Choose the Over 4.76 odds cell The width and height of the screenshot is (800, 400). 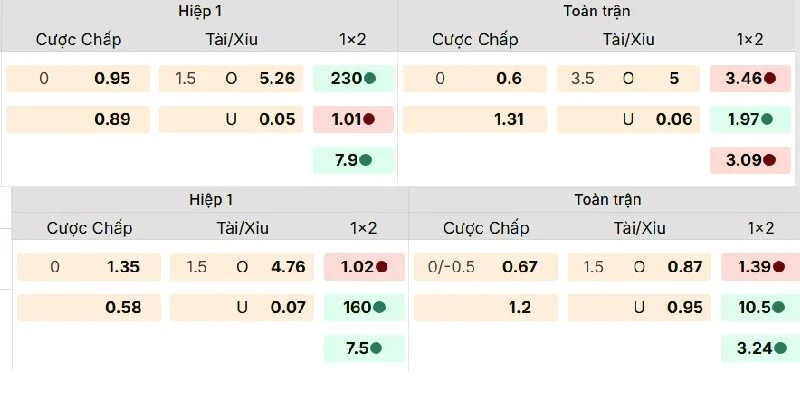(x=242, y=267)
